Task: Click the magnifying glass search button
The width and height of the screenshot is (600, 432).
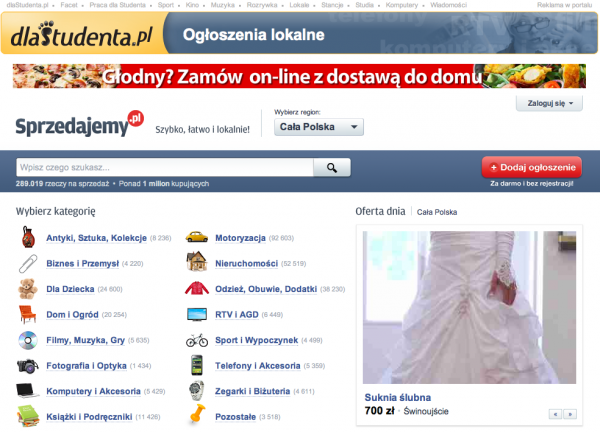Action: pos(332,168)
